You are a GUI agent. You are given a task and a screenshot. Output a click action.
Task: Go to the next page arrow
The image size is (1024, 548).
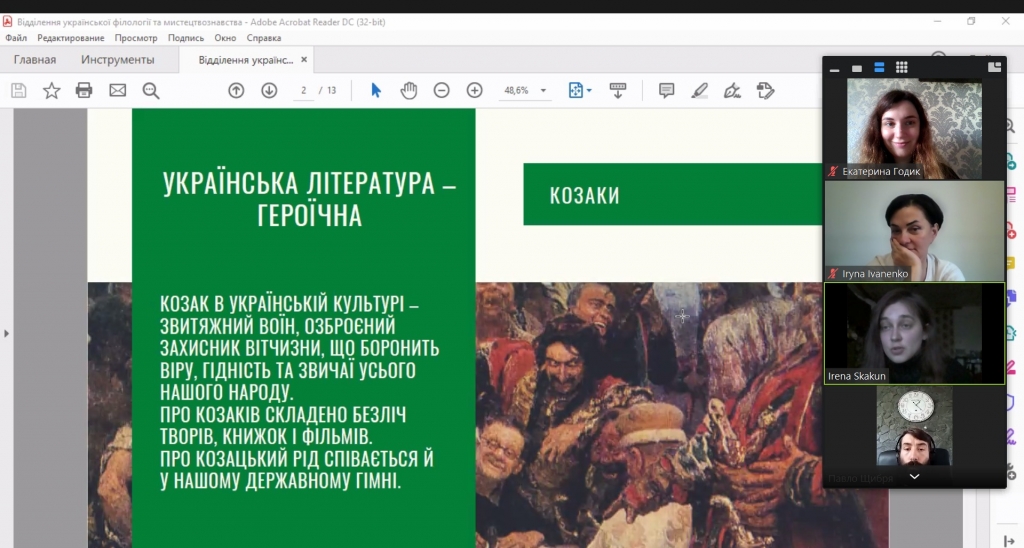[x=269, y=91]
